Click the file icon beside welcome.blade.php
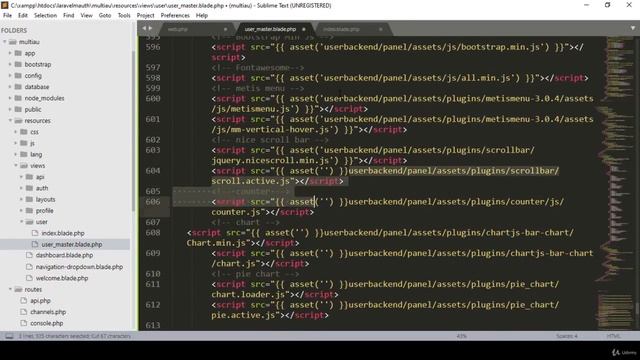The height and width of the screenshot is (360, 640). point(29,278)
